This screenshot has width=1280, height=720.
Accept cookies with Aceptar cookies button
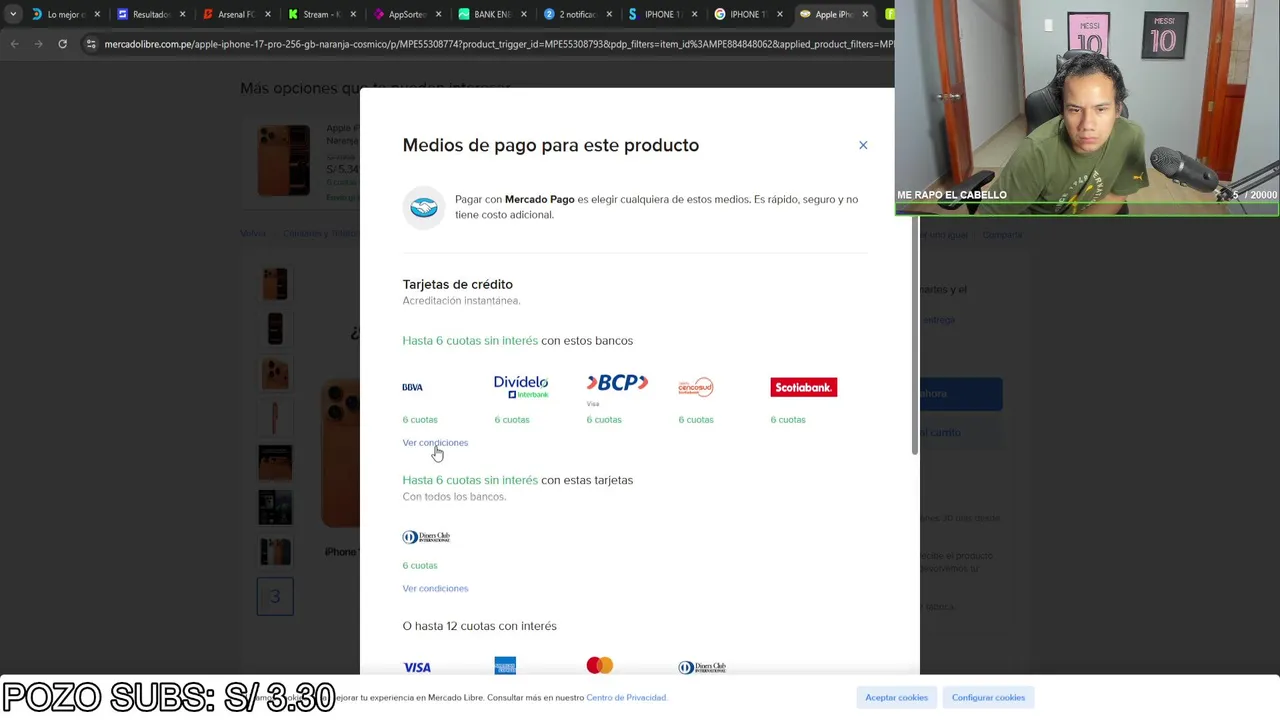[897, 697]
